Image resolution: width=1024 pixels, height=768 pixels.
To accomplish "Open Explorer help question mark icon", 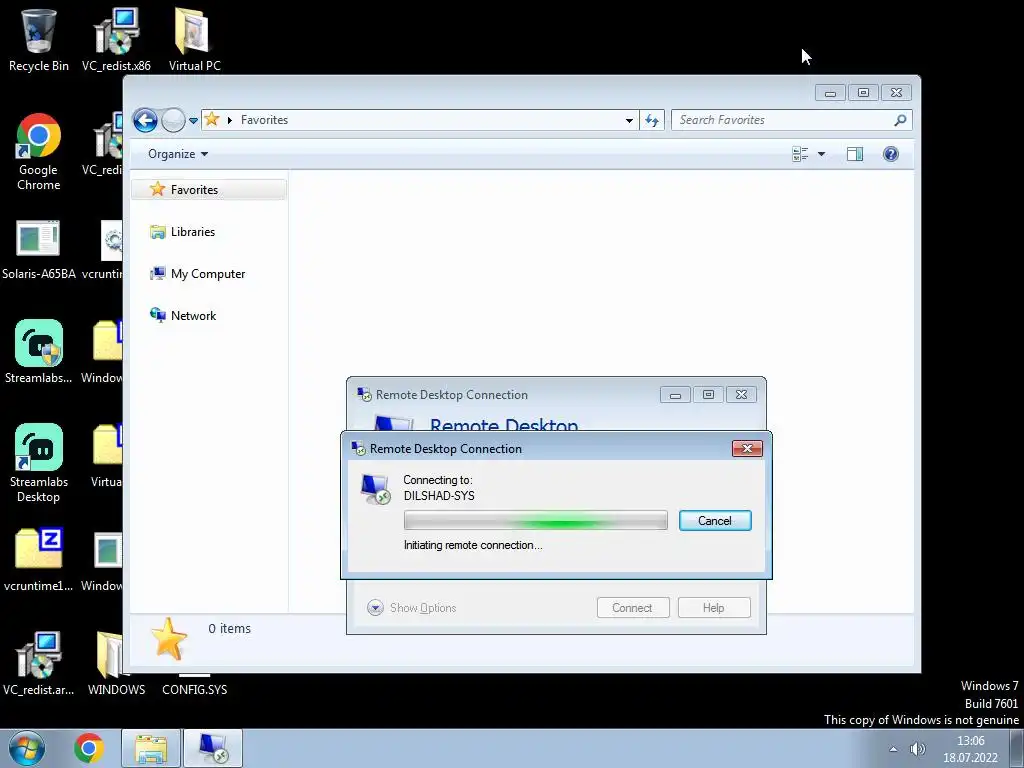I will click(x=891, y=154).
